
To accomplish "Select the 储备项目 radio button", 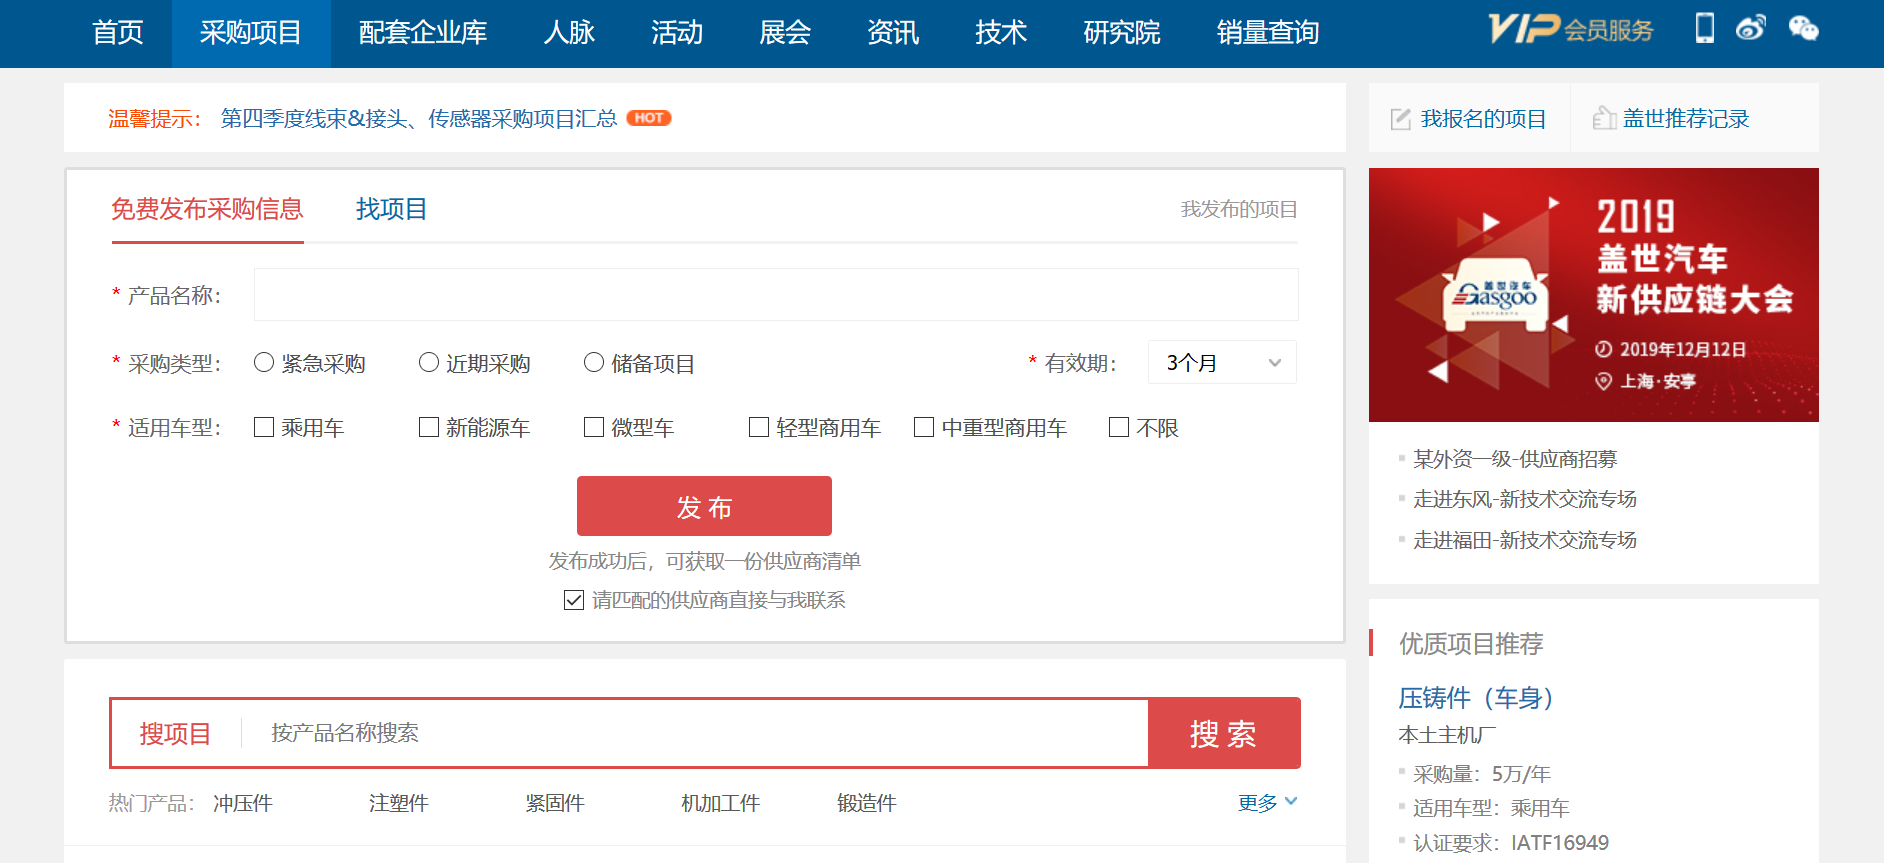I will point(594,362).
